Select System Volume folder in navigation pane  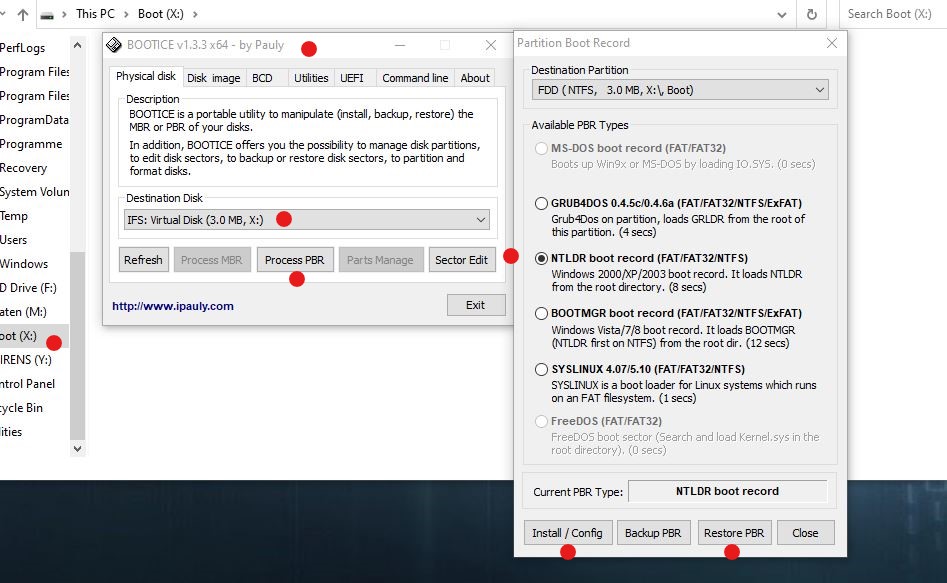(x=34, y=192)
